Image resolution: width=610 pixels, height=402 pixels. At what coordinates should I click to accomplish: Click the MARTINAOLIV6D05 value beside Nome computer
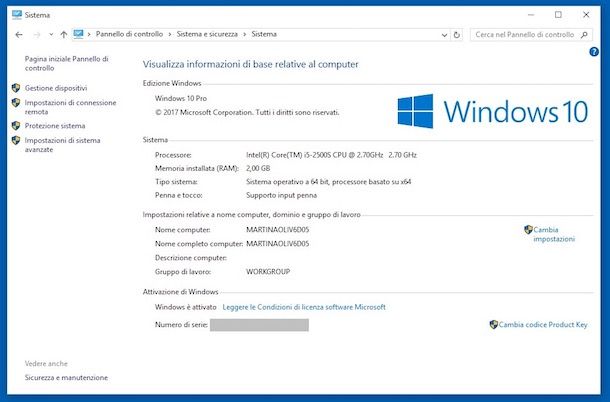pos(277,230)
